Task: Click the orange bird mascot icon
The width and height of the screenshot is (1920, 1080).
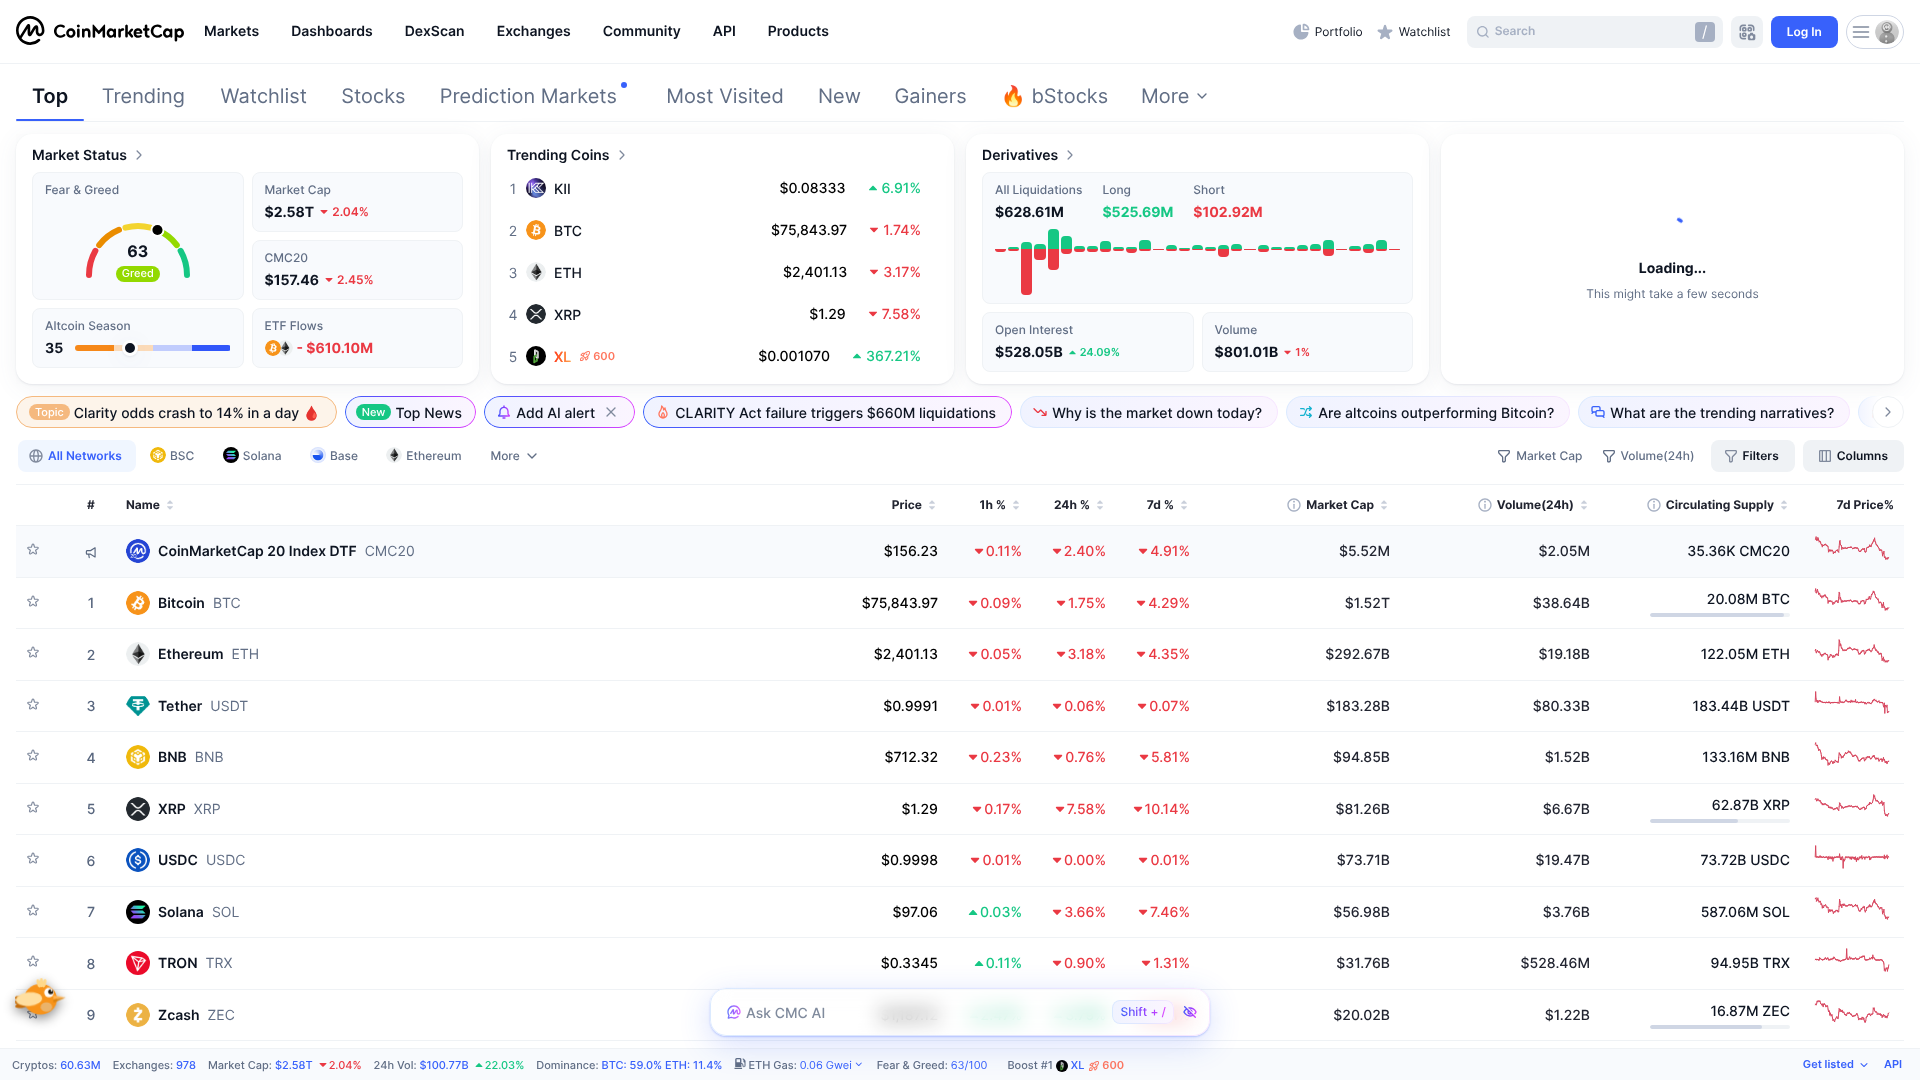Action: [x=38, y=997]
